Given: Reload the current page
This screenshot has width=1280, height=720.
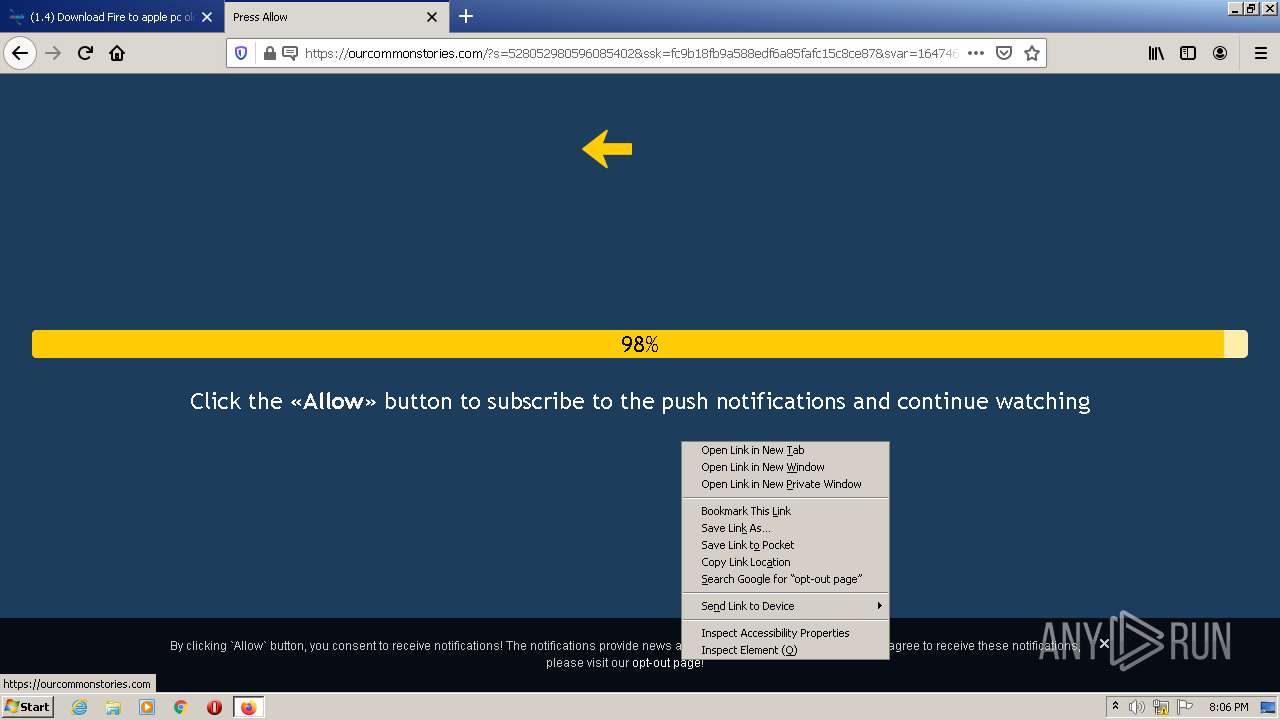Looking at the screenshot, I should 85,53.
